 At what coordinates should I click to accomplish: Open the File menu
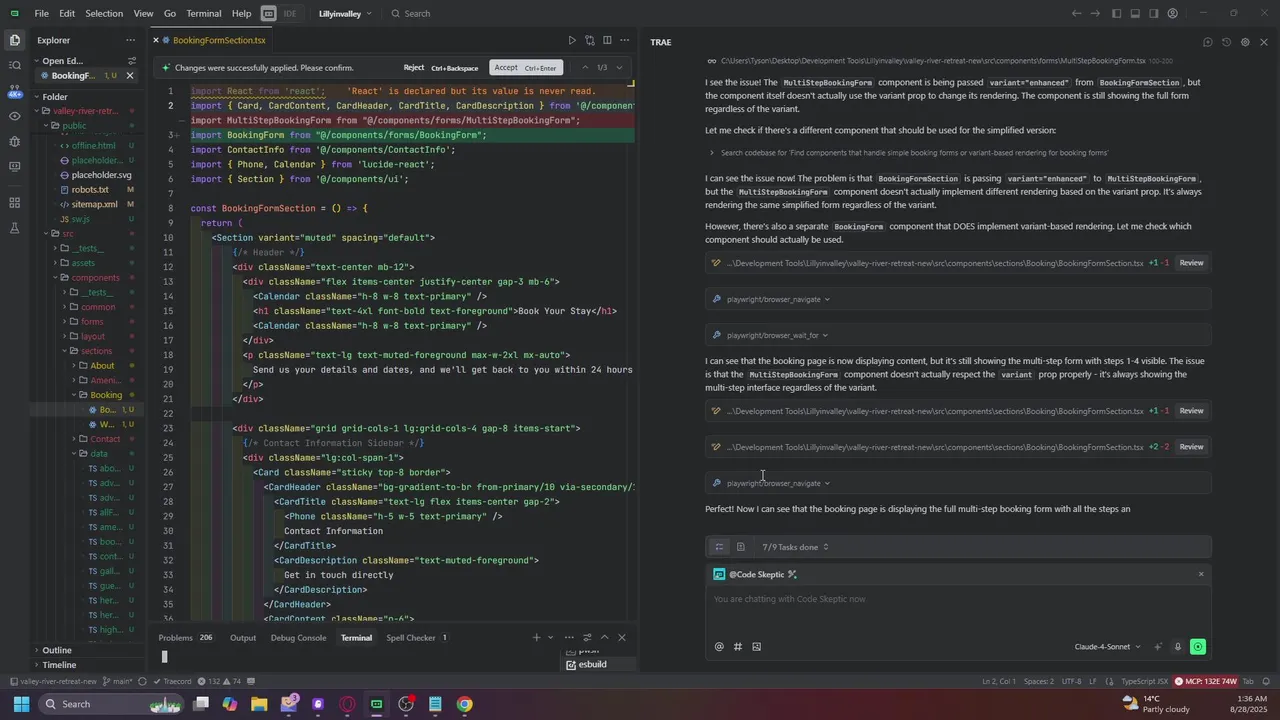click(x=42, y=13)
